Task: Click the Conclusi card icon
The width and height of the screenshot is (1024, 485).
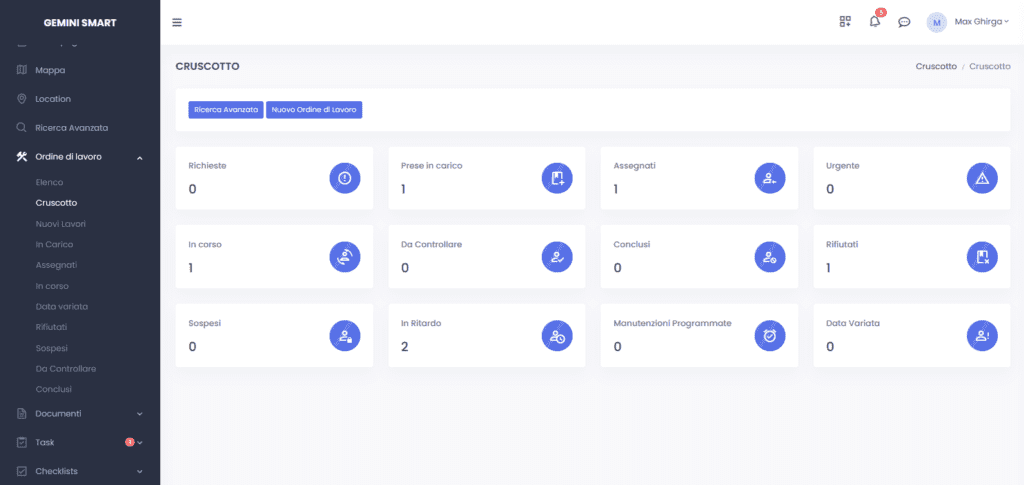Action: (770, 257)
